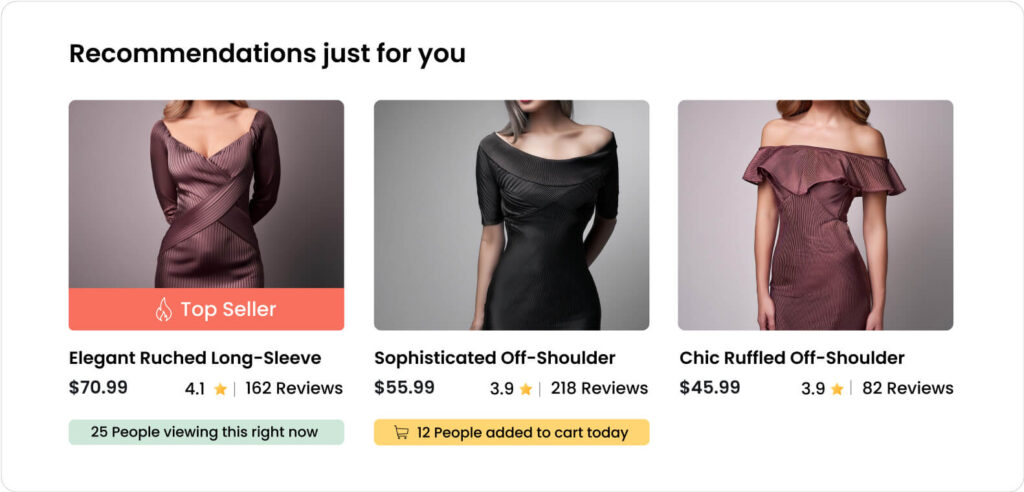Open the 218 Reviews link

[598, 388]
